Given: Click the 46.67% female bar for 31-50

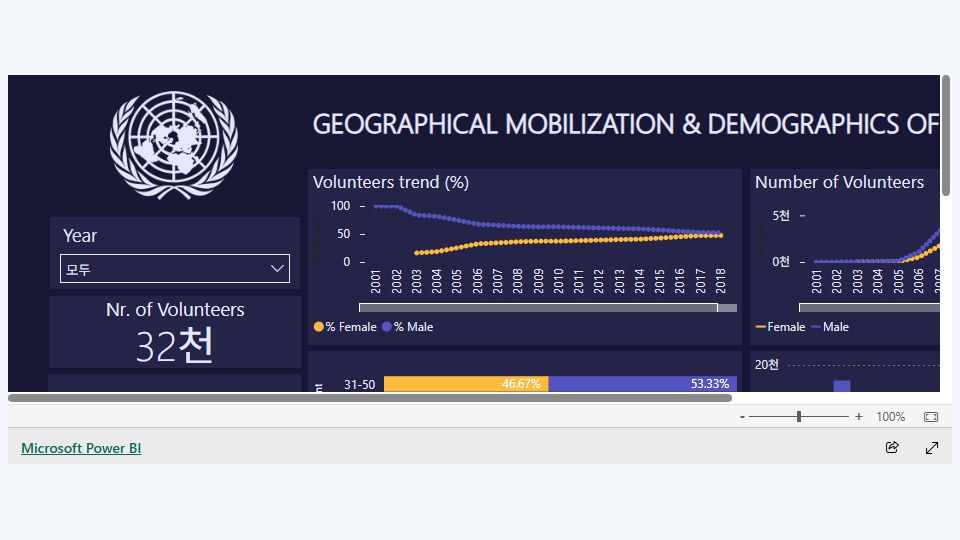Looking at the screenshot, I should pos(466,384).
